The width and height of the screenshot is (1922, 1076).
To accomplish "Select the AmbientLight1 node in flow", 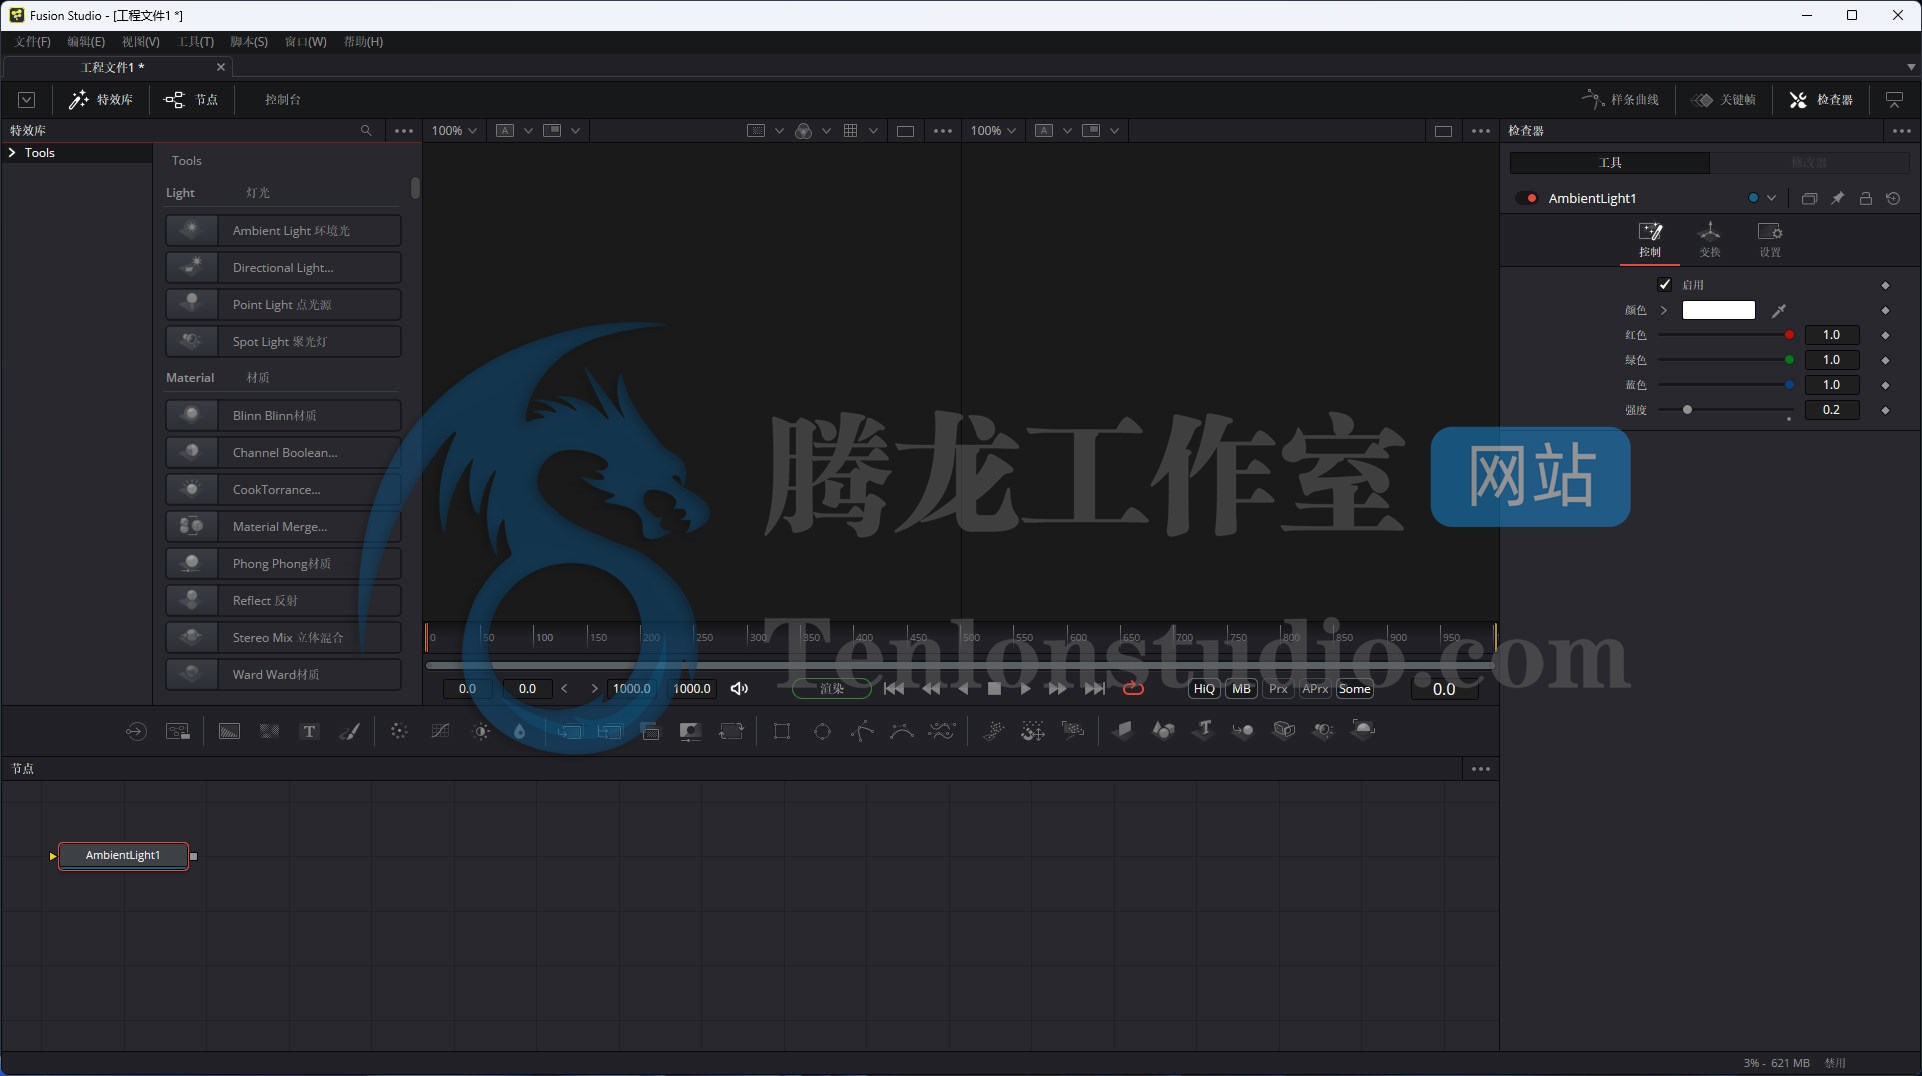I will 123,855.
